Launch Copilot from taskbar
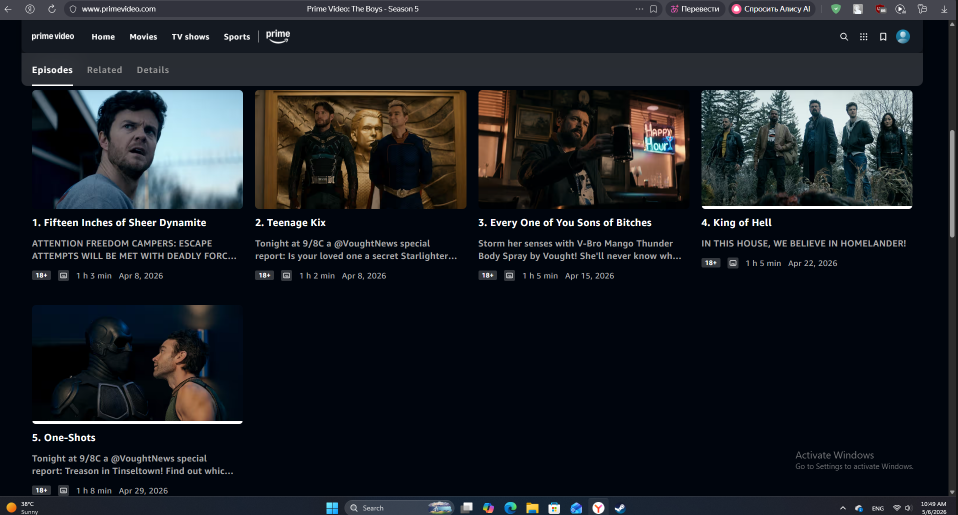958x515 pixels. click(488, 508)
